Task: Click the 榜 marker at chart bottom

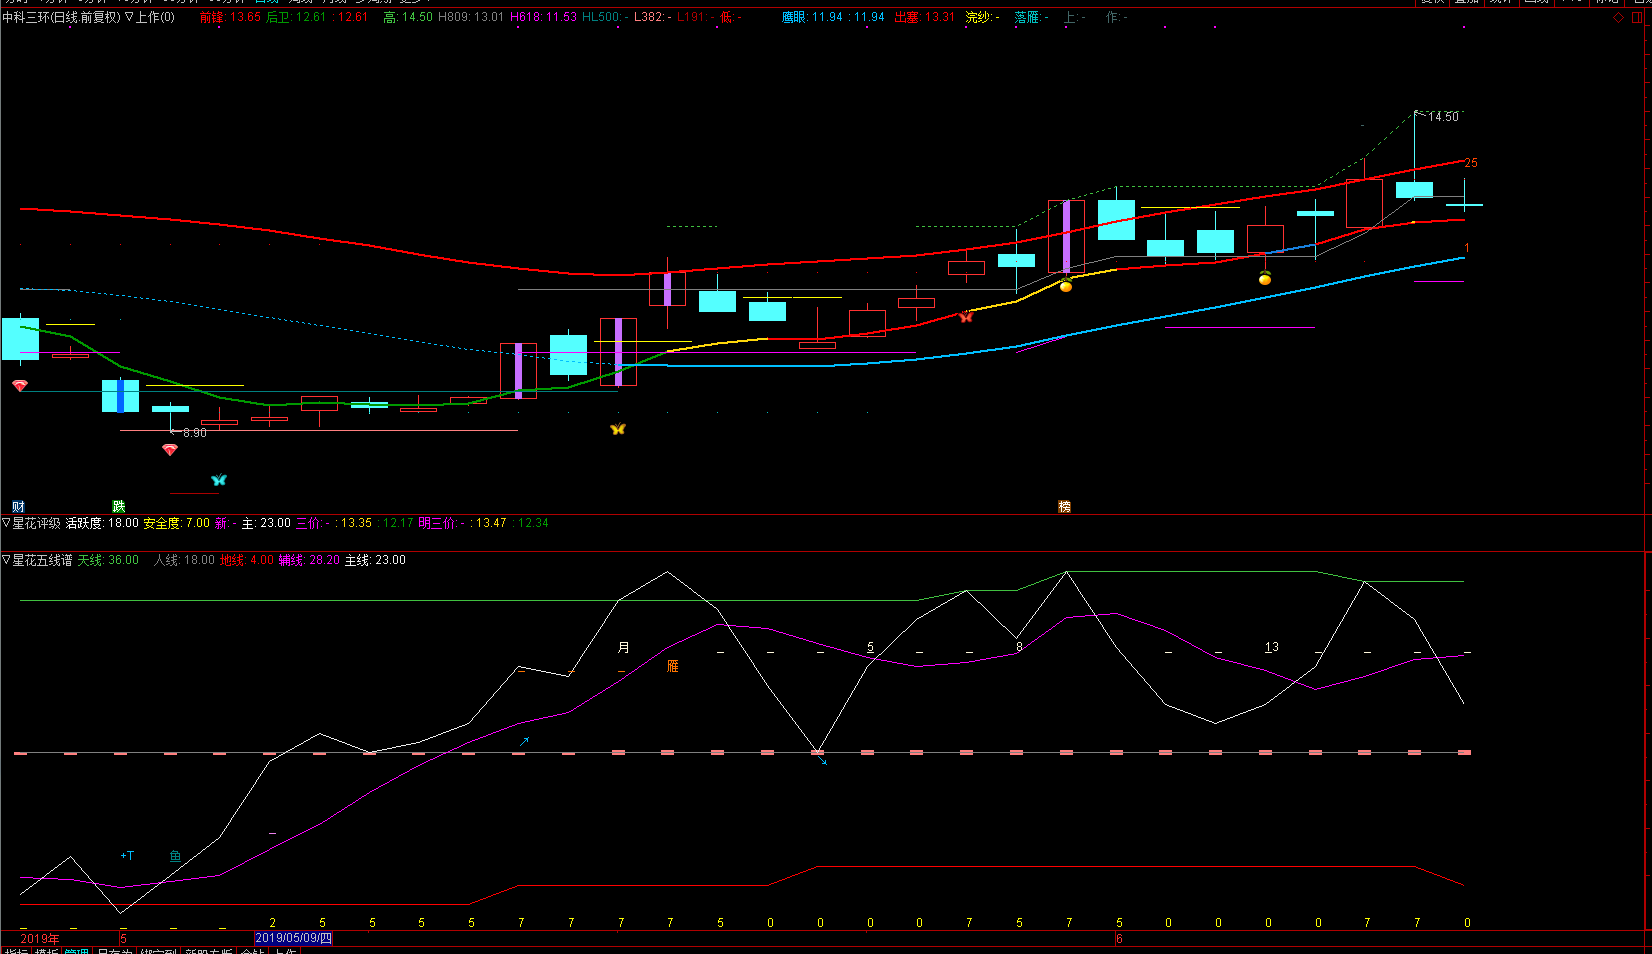Action: point(1065,507)
